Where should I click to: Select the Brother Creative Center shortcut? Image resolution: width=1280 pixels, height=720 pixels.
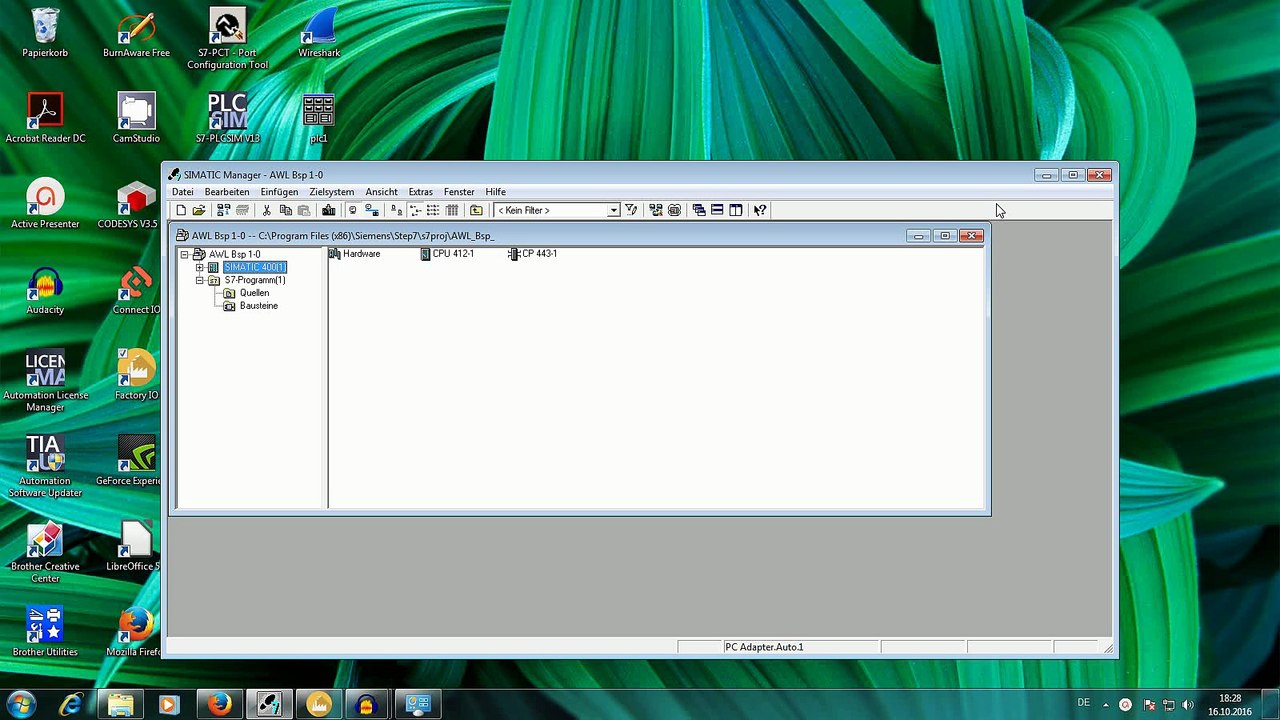(45, 553)
